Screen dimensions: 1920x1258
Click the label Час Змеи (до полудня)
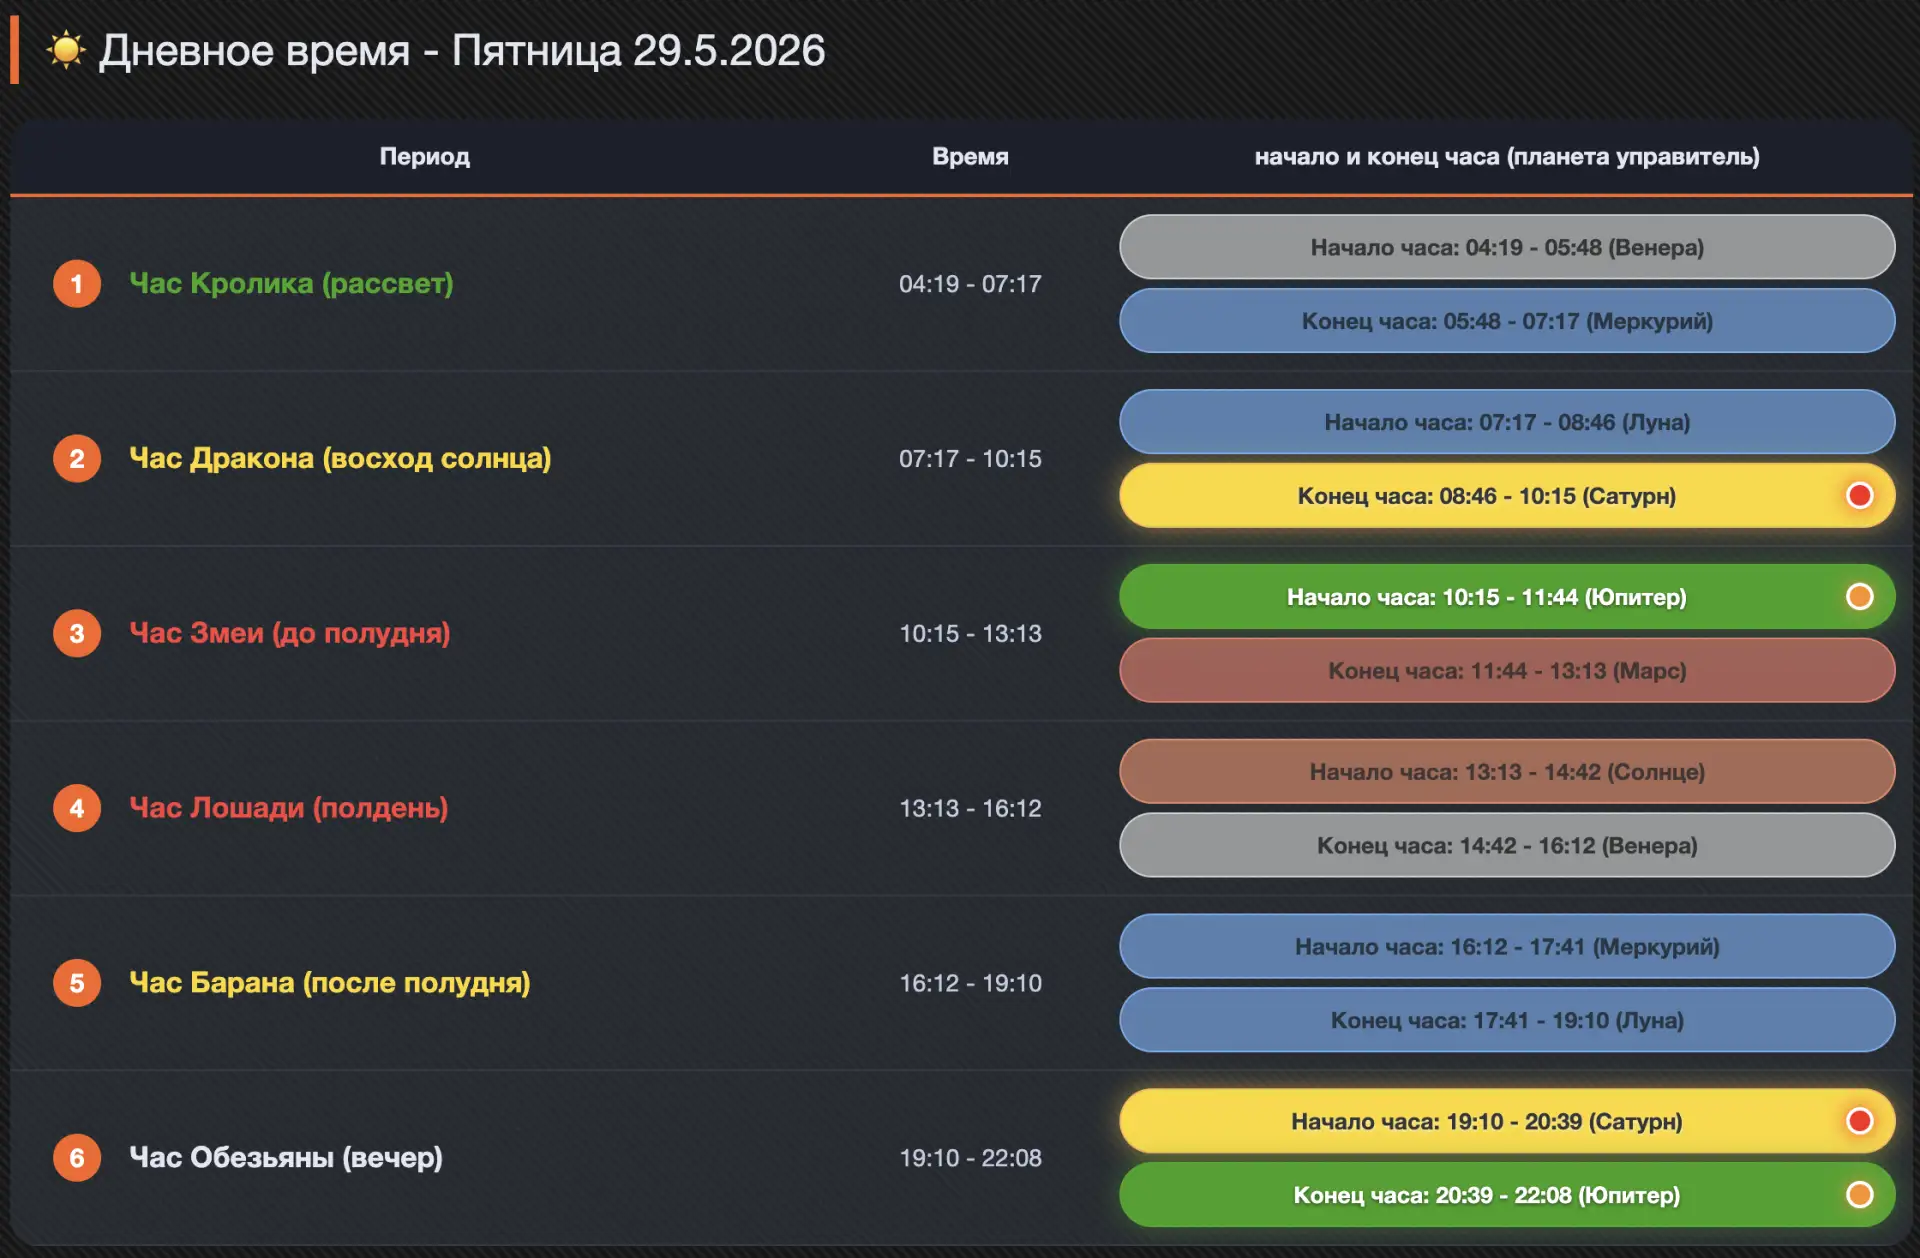[290, 634]
